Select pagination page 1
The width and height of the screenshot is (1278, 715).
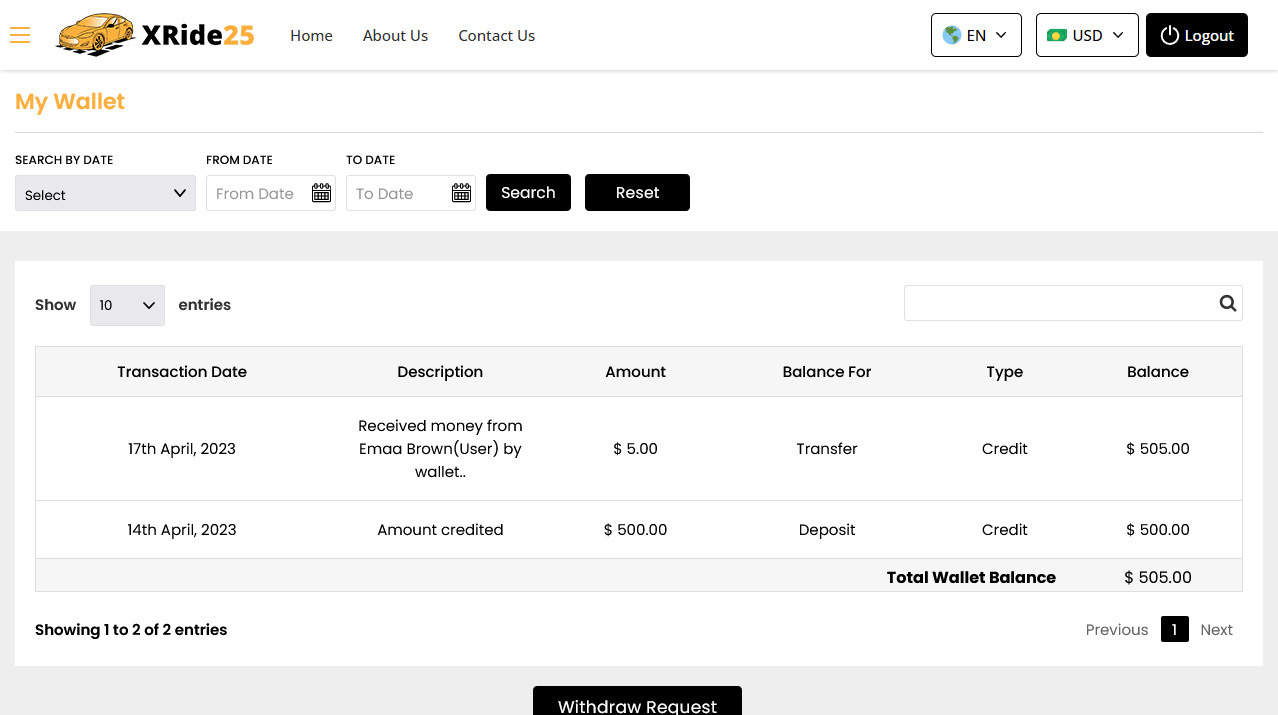coord(1174,629)
